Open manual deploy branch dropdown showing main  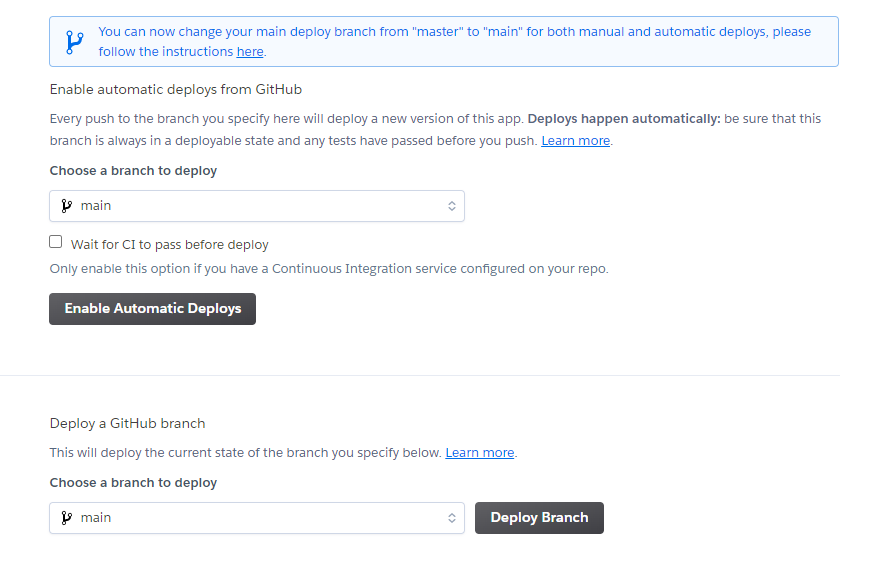click(257, 518)
